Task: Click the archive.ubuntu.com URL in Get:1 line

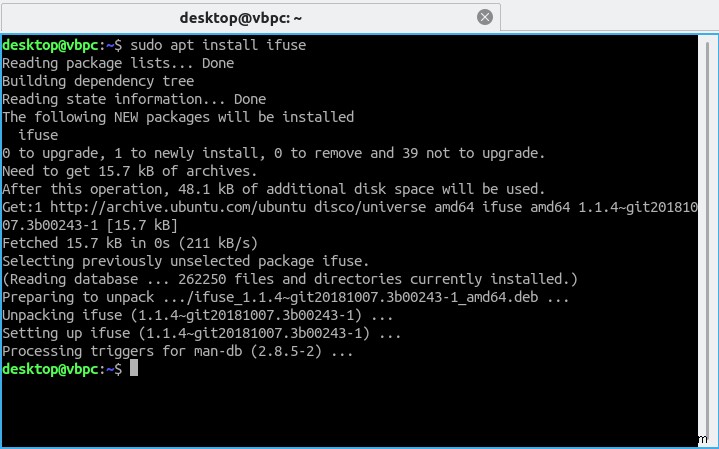Action: 178,207
